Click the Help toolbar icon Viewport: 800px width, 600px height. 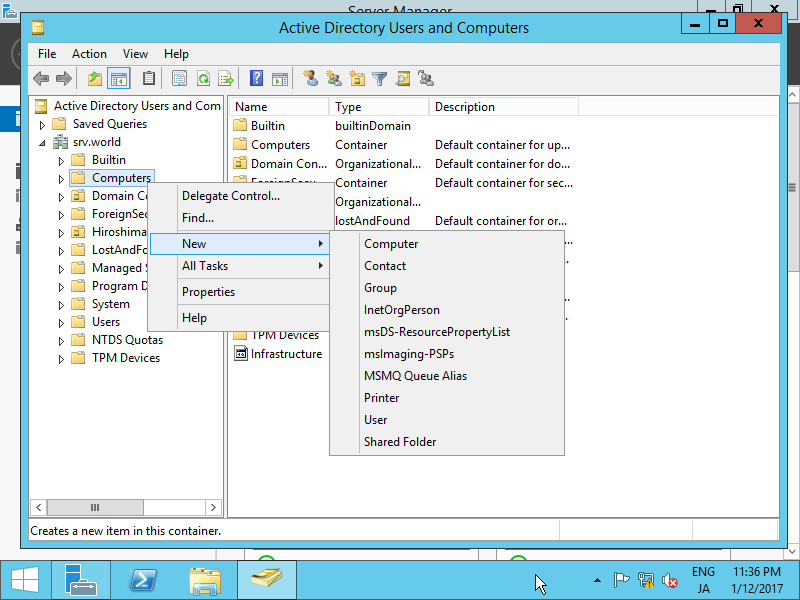258,78
